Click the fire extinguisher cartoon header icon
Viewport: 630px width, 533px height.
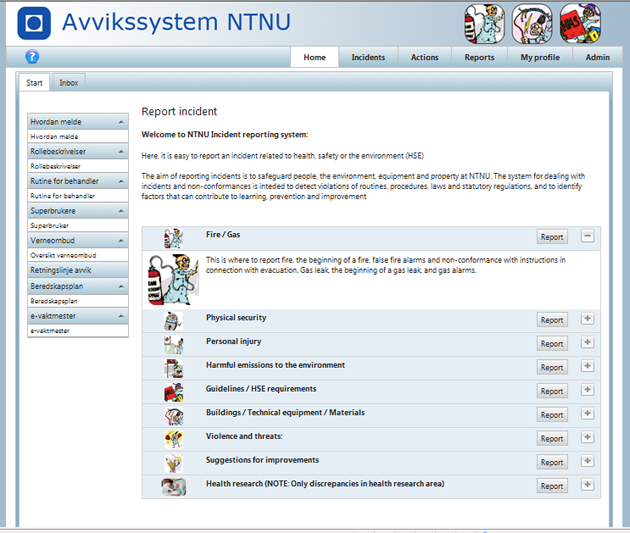pos(485,24)
